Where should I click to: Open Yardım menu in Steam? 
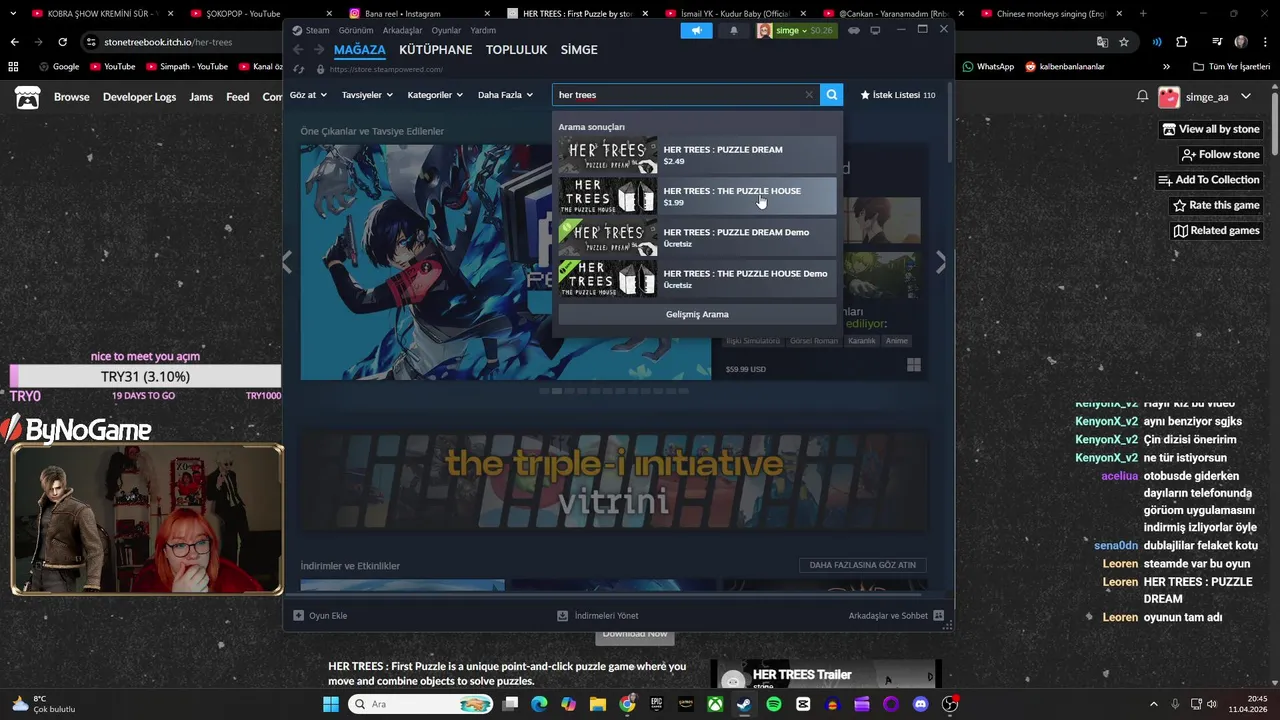point(483,30)
